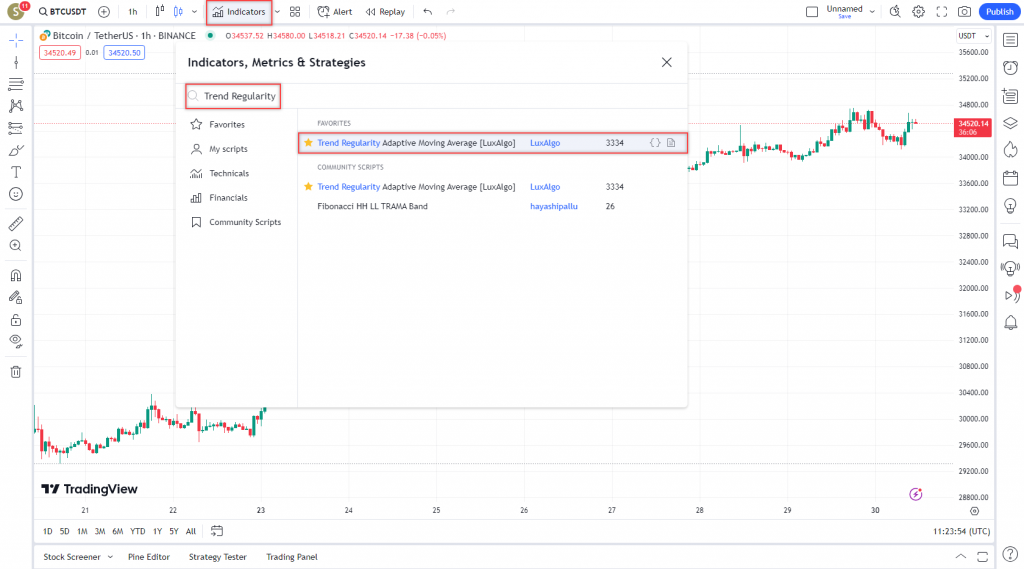
Task: Expand the Unnamed layout dropdown arrow
Action: [x=872, y=12]
